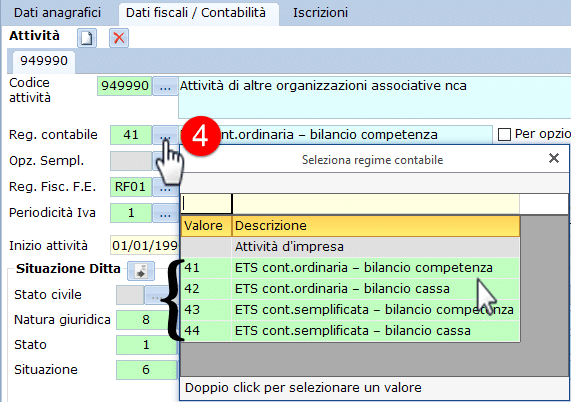Select the 949990 activity tab
Viewport: 571px width, 402px height.
[44, 61]
